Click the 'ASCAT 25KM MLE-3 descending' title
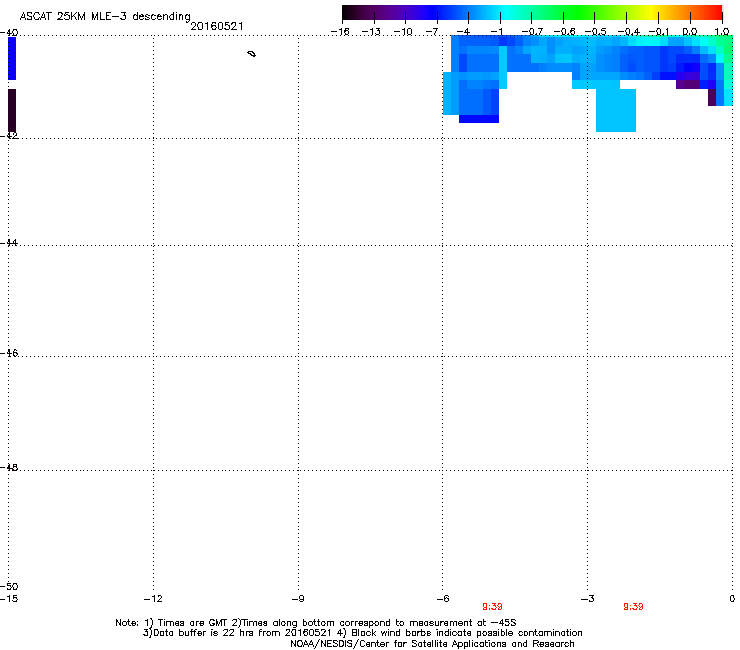The image size is (740, 650). pos(105,17)
